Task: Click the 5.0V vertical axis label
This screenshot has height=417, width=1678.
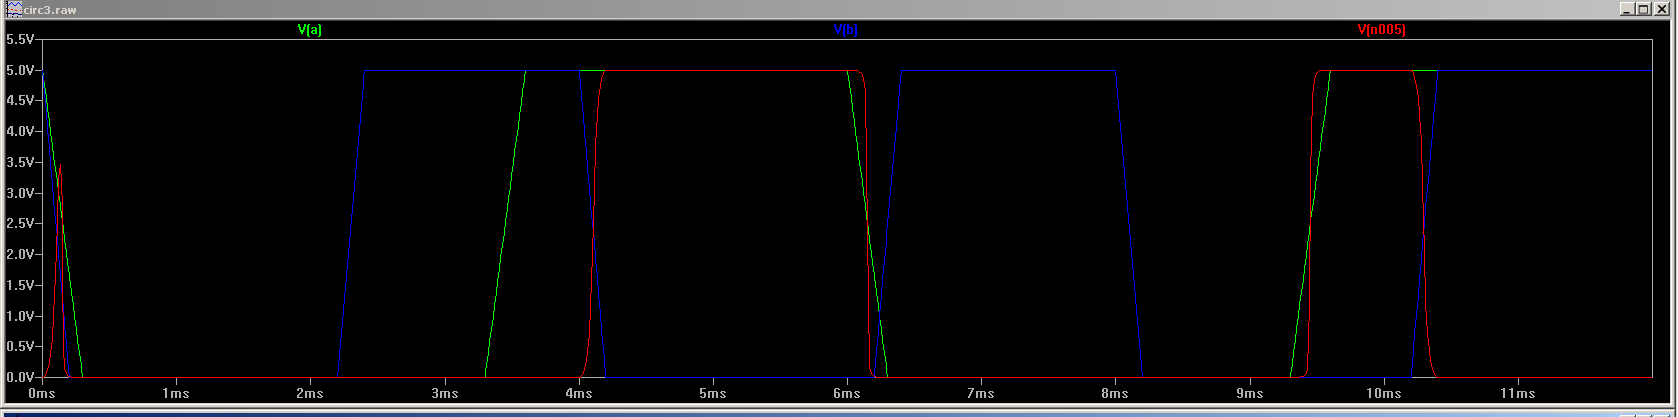Action: tap(20, 70)
